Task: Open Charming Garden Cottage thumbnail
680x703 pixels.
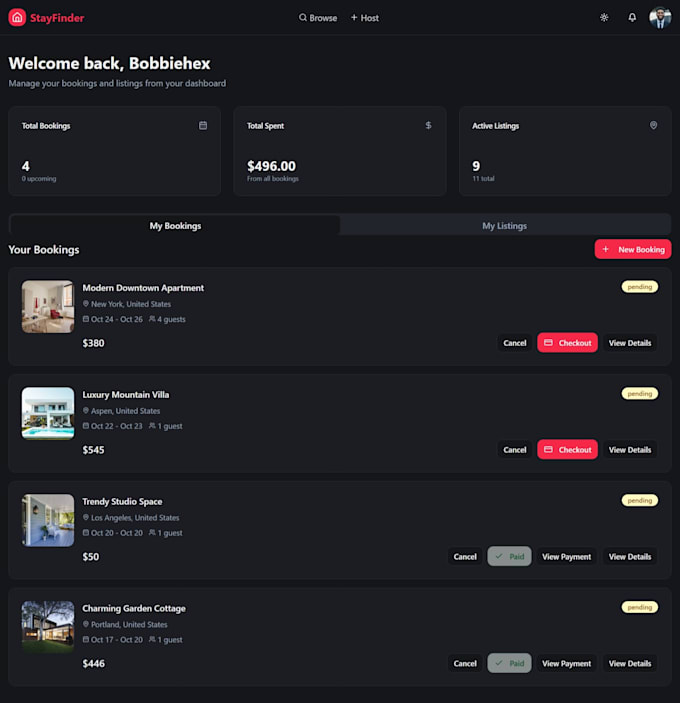Action: coord(48,627)
